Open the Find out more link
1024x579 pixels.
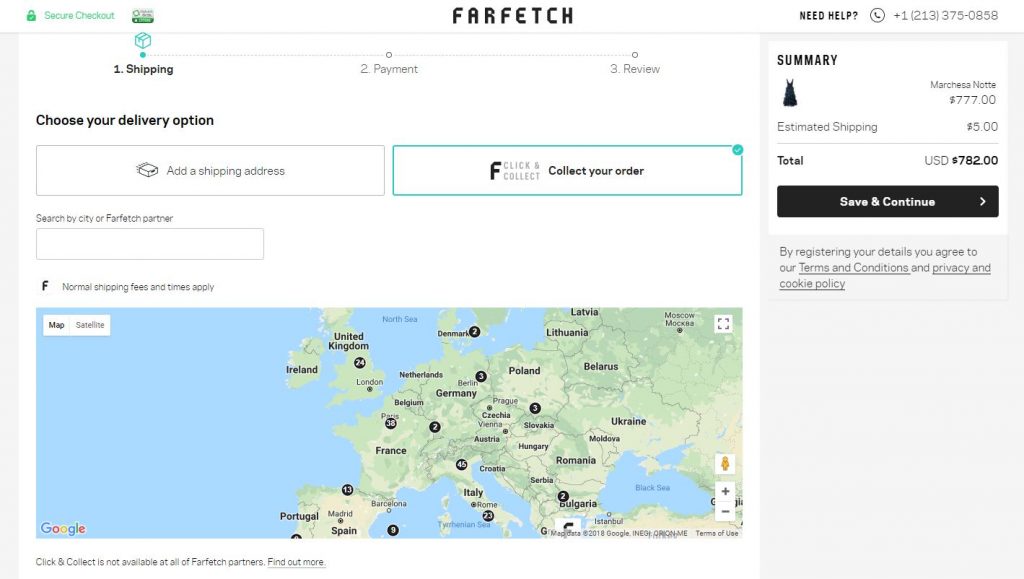pyautogui.click(x=296, y=561)
